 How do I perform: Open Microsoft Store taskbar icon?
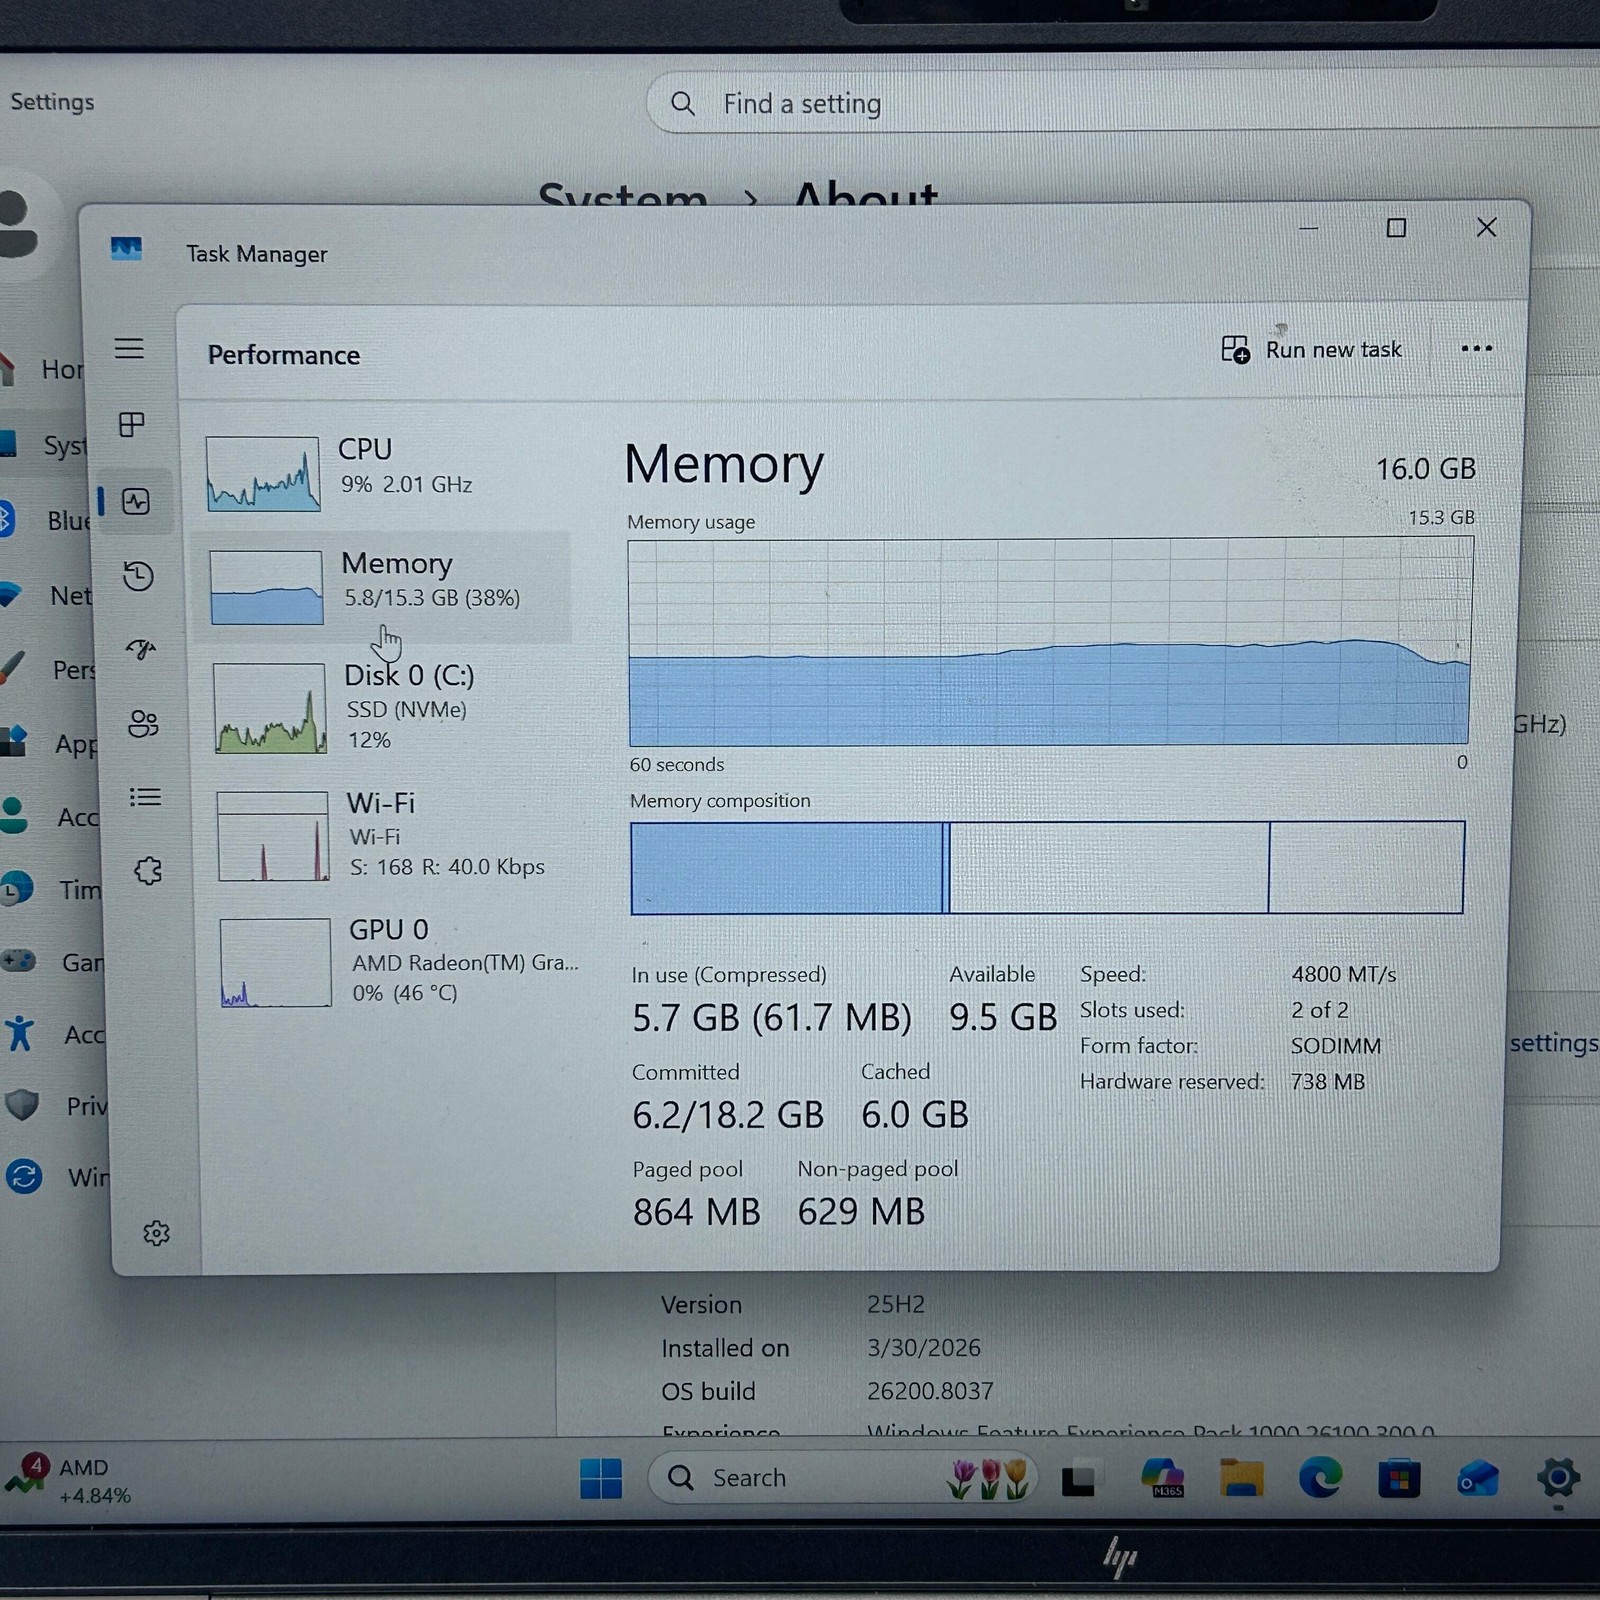point(1399,1478)
